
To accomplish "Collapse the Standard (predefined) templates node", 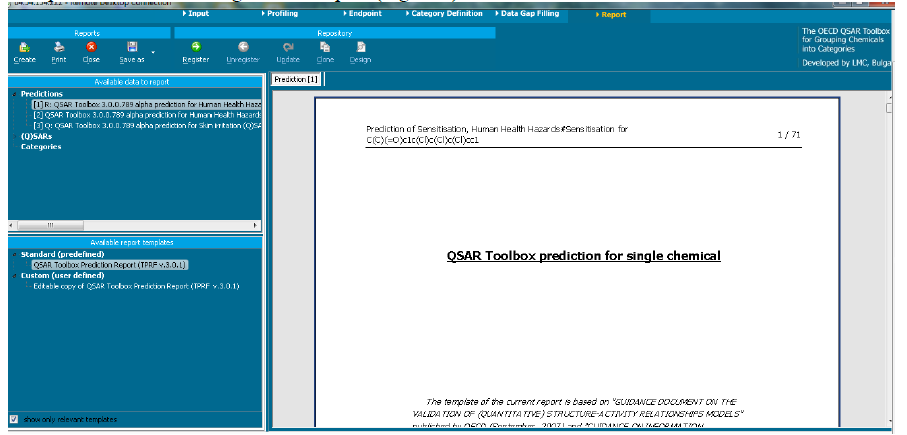I will point(14,255).
